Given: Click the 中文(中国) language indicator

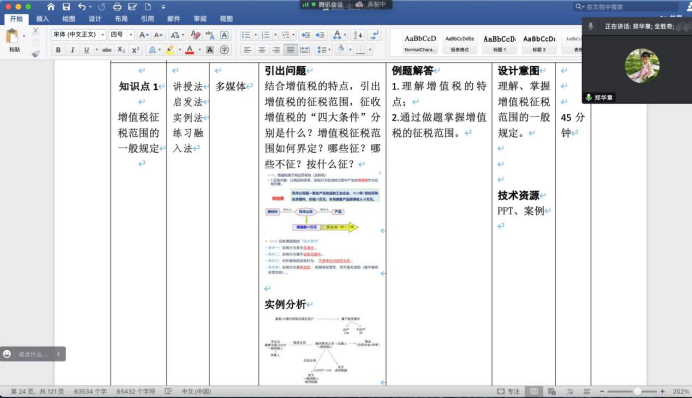Looking at the screenshot, I should [196, 391].
